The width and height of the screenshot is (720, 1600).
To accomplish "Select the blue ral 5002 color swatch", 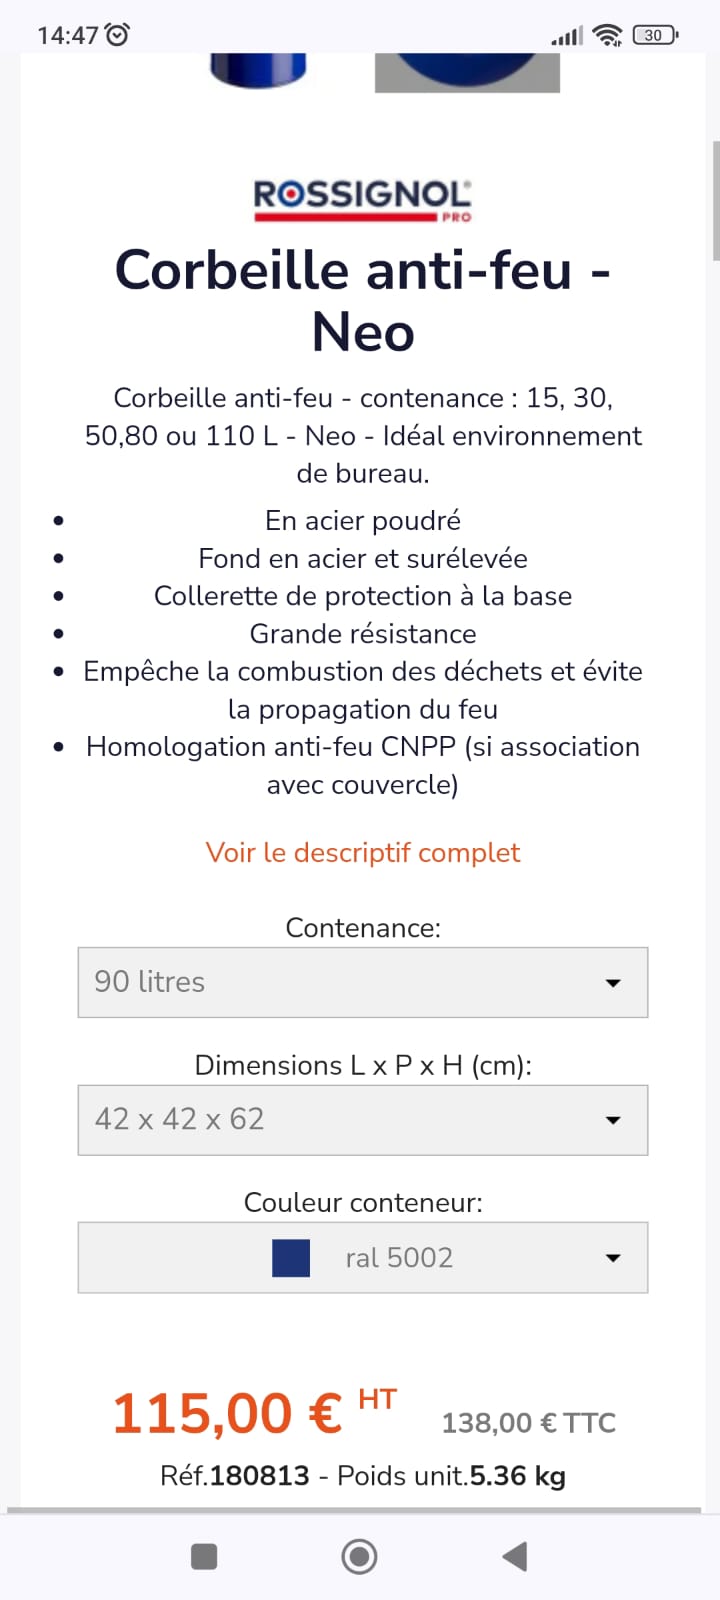I will pos(291,1258).
